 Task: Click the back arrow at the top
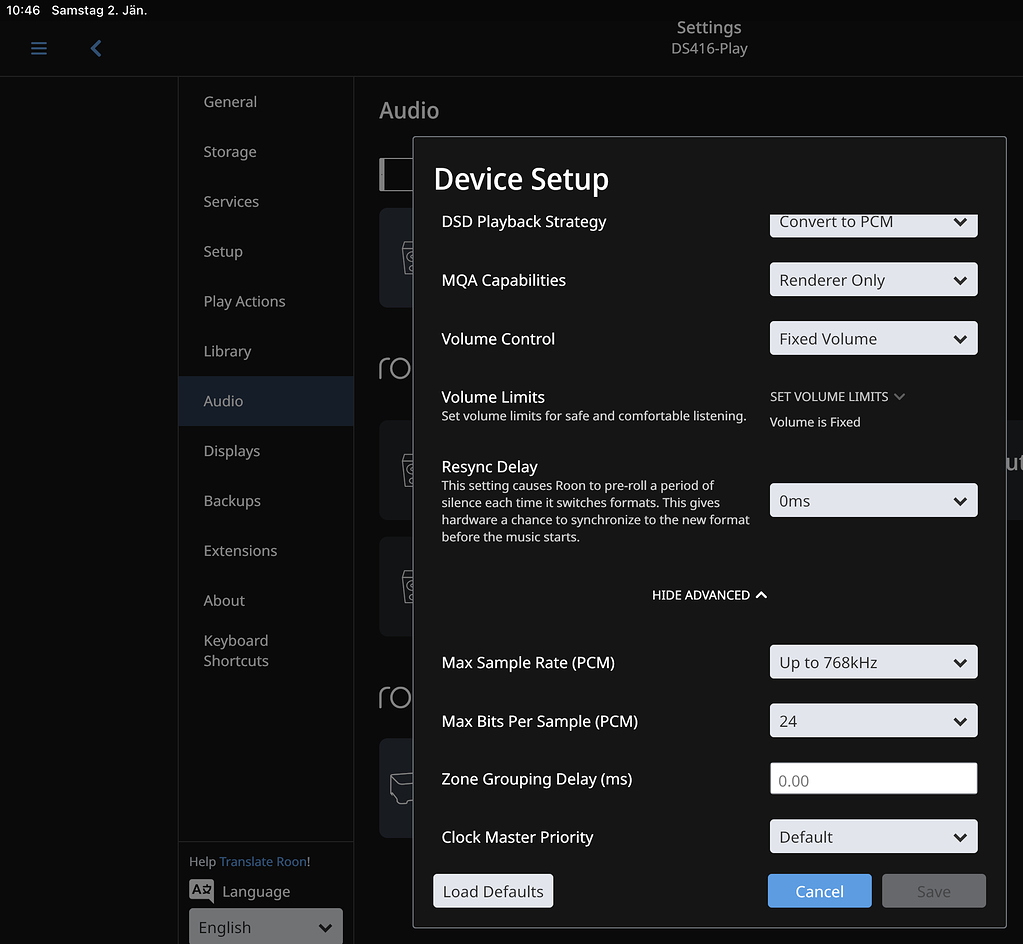pyautogui.click(x=95, y=47)
